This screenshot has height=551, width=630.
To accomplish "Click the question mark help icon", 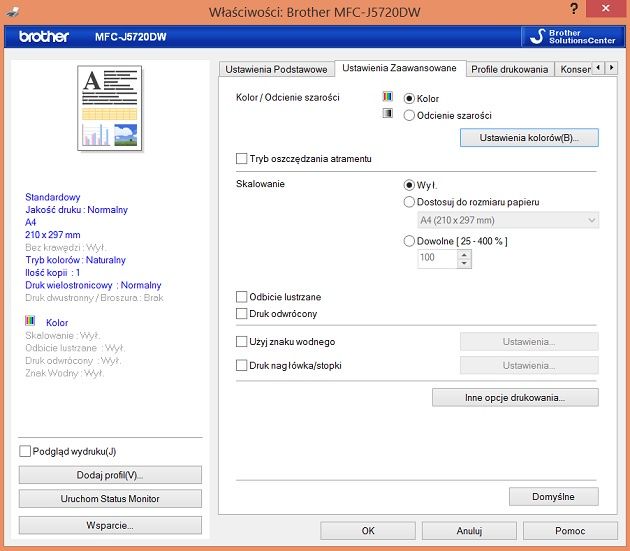I will click(x=574, y=8).
